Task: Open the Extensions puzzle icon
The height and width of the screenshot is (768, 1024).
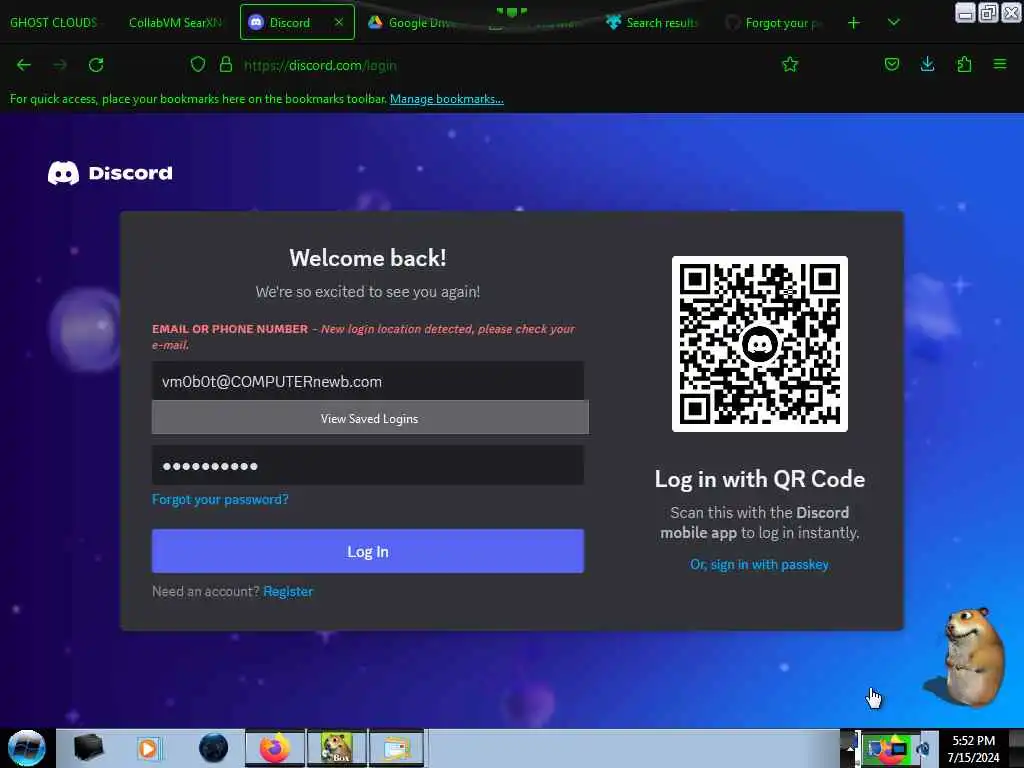Action: [x=964, y=65]
